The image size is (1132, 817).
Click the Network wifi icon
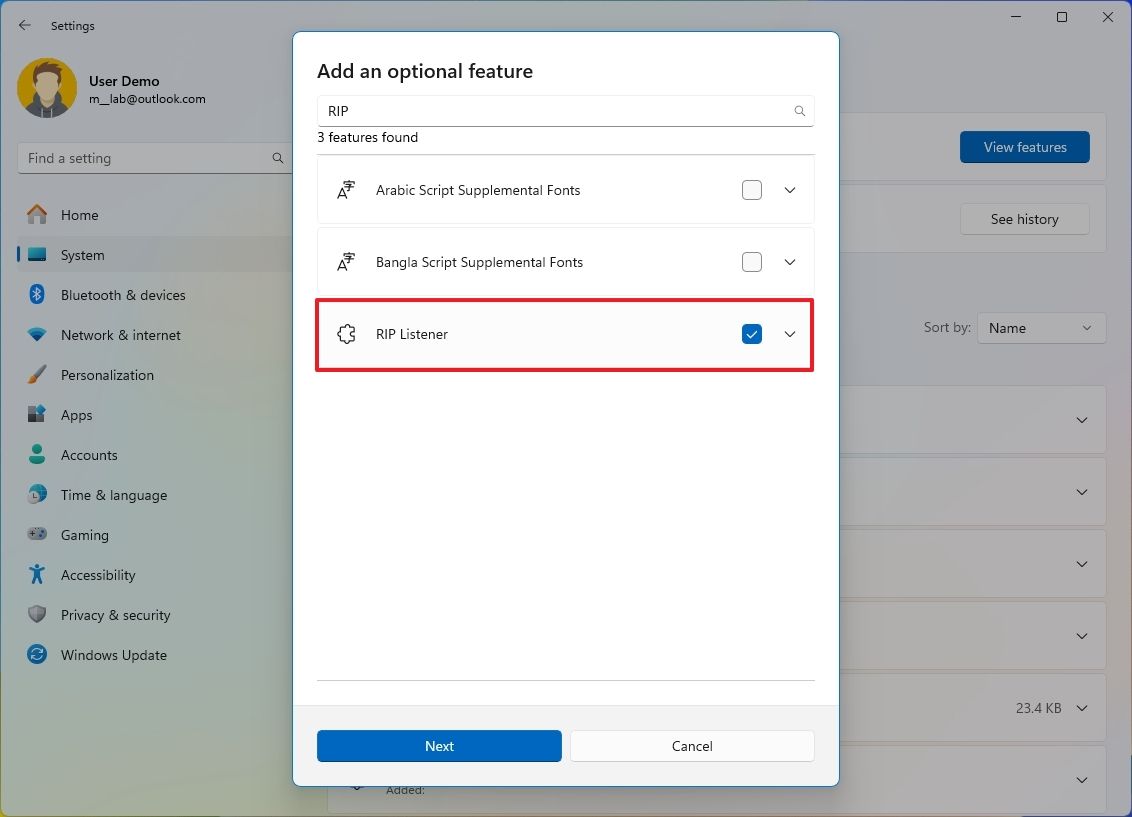coord(37,335)
